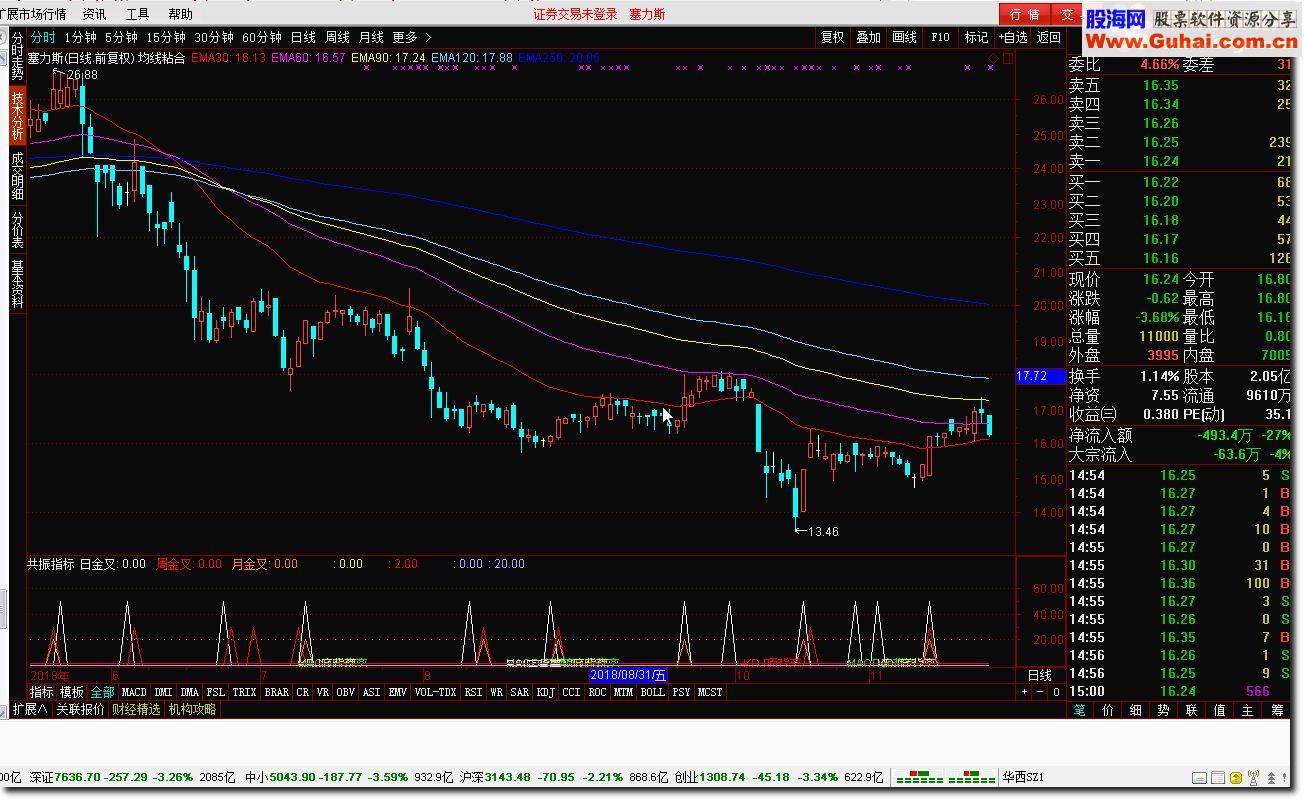Image resolution: width=1304 pixels, height=800 pixels.
Task: Add stock via +自选 button
Action: click(1012, 37)
